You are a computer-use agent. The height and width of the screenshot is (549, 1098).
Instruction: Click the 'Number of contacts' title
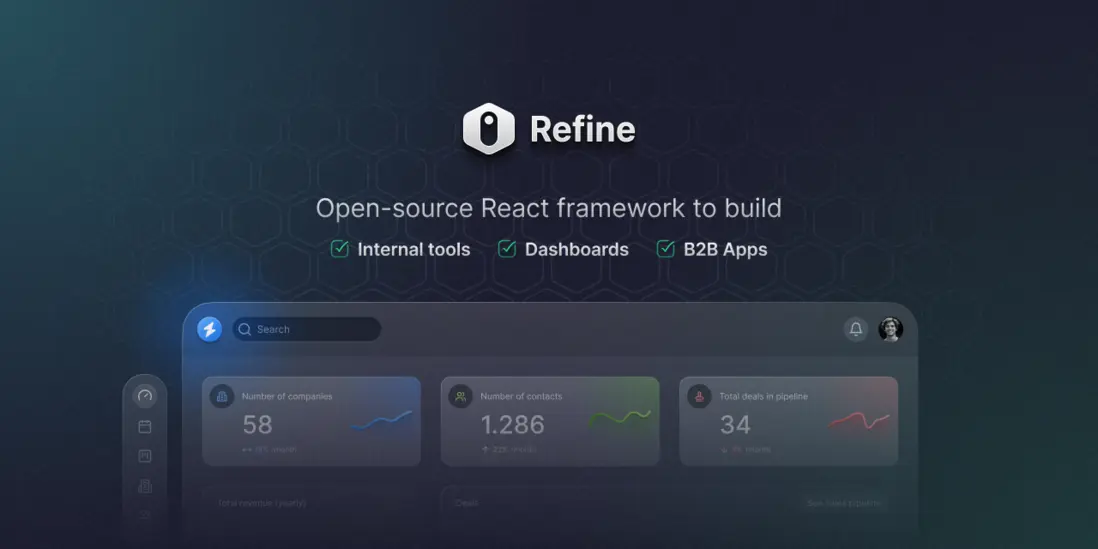pos(521,396)
